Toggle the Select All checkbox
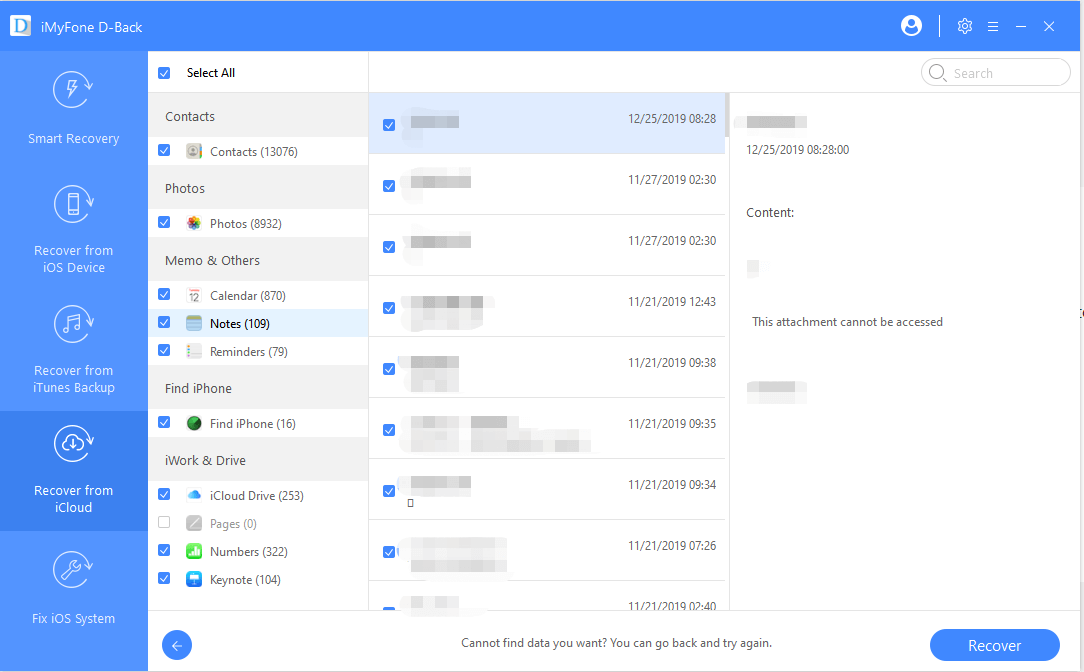 [x=164, y=73]
